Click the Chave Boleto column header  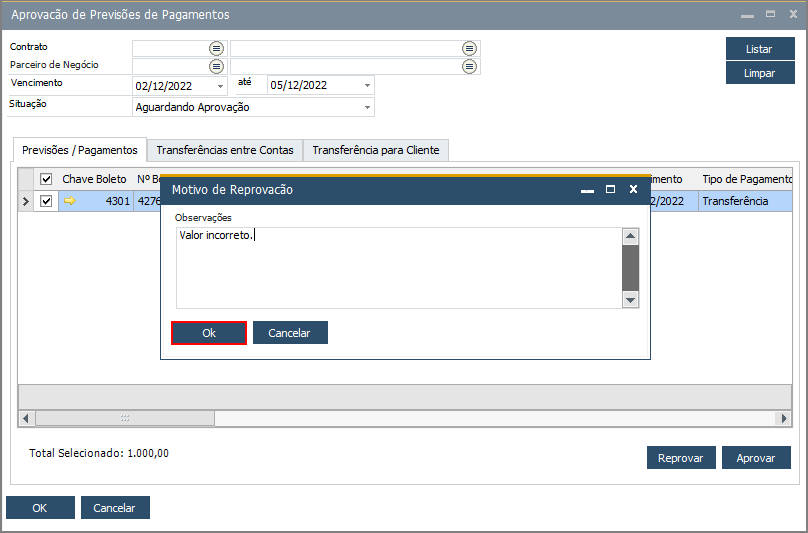[x=94, y=179]
